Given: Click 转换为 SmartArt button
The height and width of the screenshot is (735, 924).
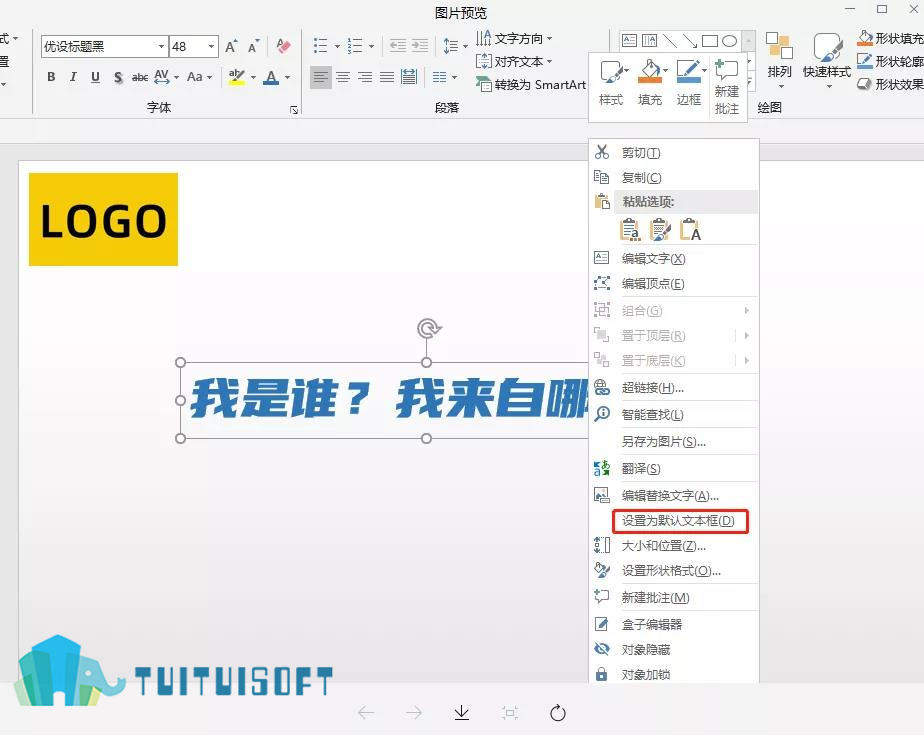Looking at the screenshot, I should pyautogui.click(x=530, y=85).
